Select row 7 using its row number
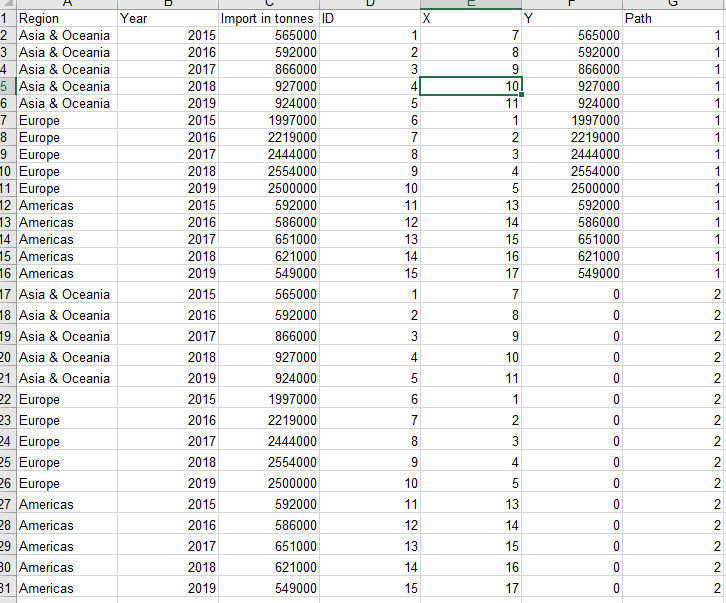Viewport: 726px width, 603px height. pos(6,120)
